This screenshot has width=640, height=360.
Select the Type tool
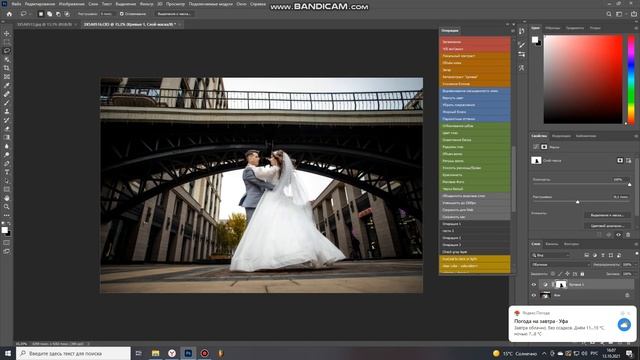click(7, 172)
